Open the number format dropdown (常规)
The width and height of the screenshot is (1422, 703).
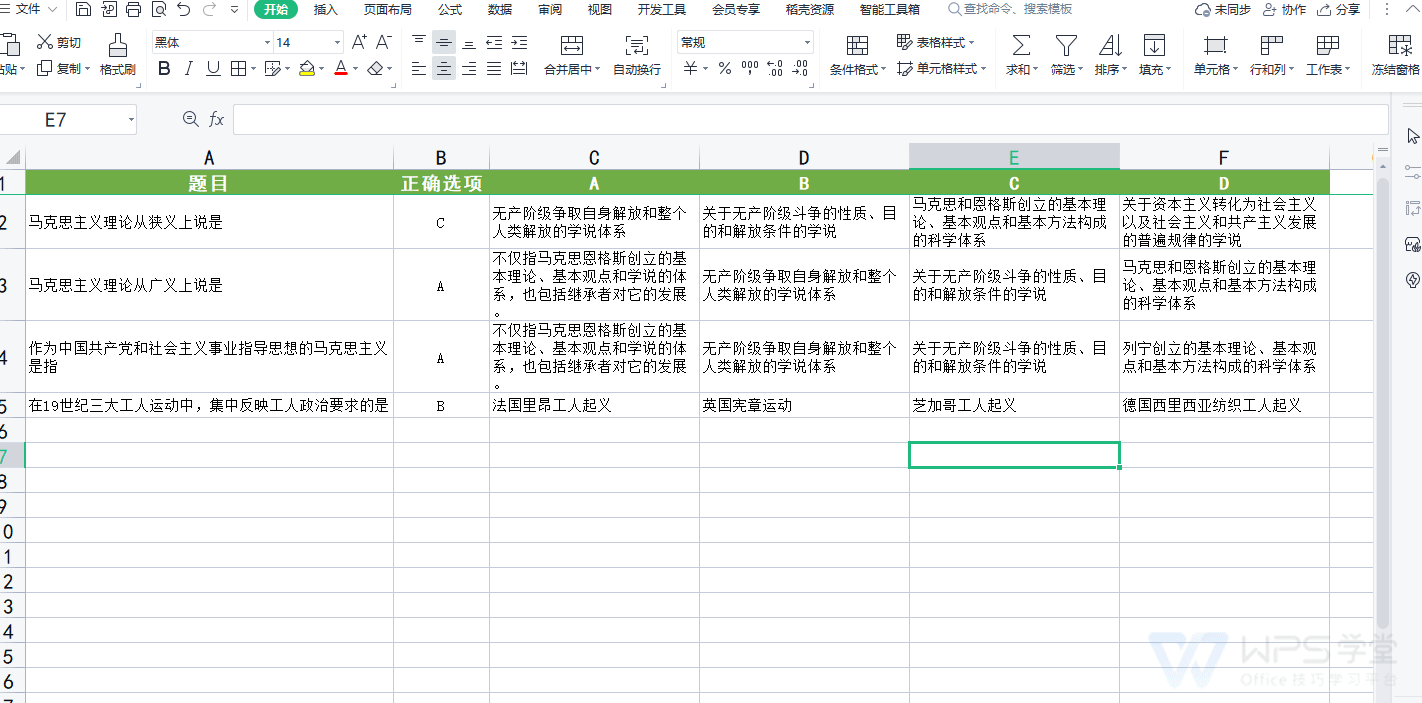pyautogui.click(x=807, y=42)
